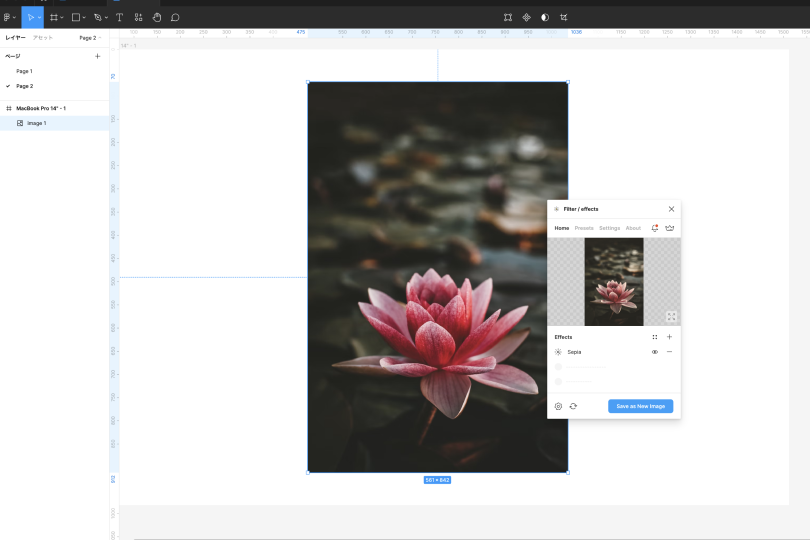This screenshot has width=810, height=540.
Task: Select the Text tool
Action: (119, 18)
